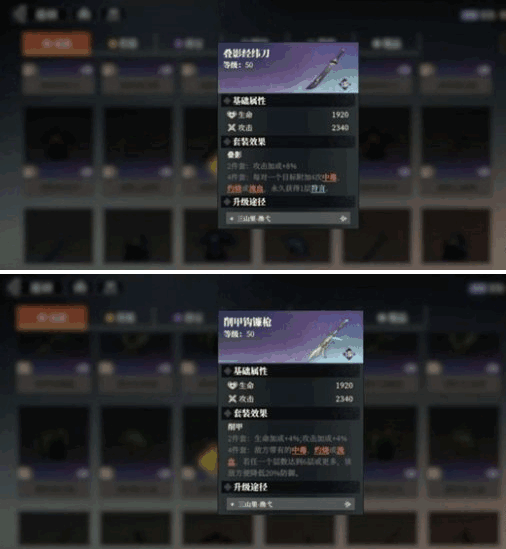Image resolution: width=506 pixels, height=549 pixels.
Task: Click the set emblem icon beside 削甲钩镰枪 spear
Action: [349, 354]
